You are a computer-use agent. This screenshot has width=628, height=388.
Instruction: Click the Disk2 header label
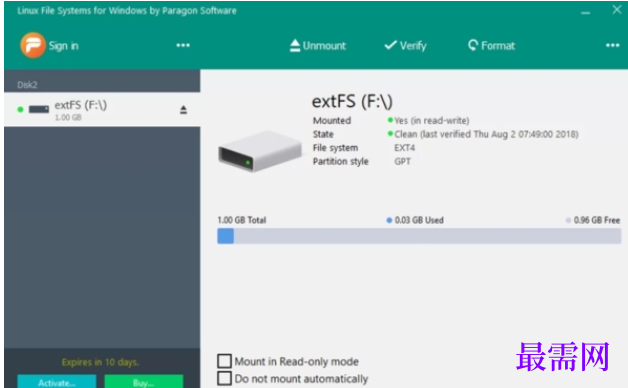pyautogui.click(x=27, y=84)
